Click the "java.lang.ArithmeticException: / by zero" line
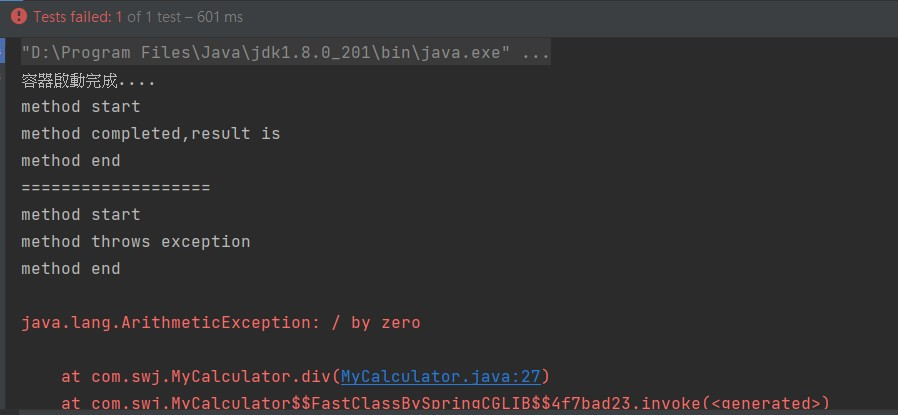The image size is (898, 415). (x=221, y=323)
